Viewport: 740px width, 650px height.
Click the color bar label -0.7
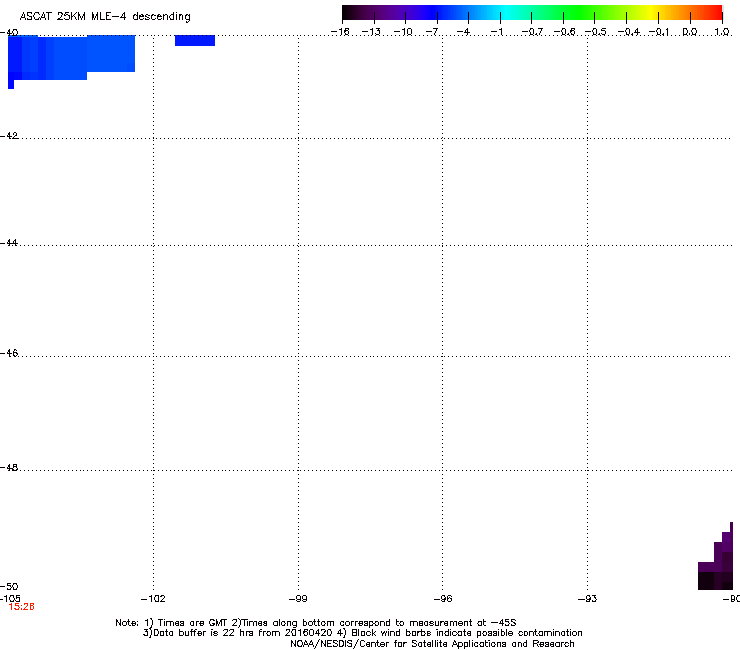(x=532, y=32)
